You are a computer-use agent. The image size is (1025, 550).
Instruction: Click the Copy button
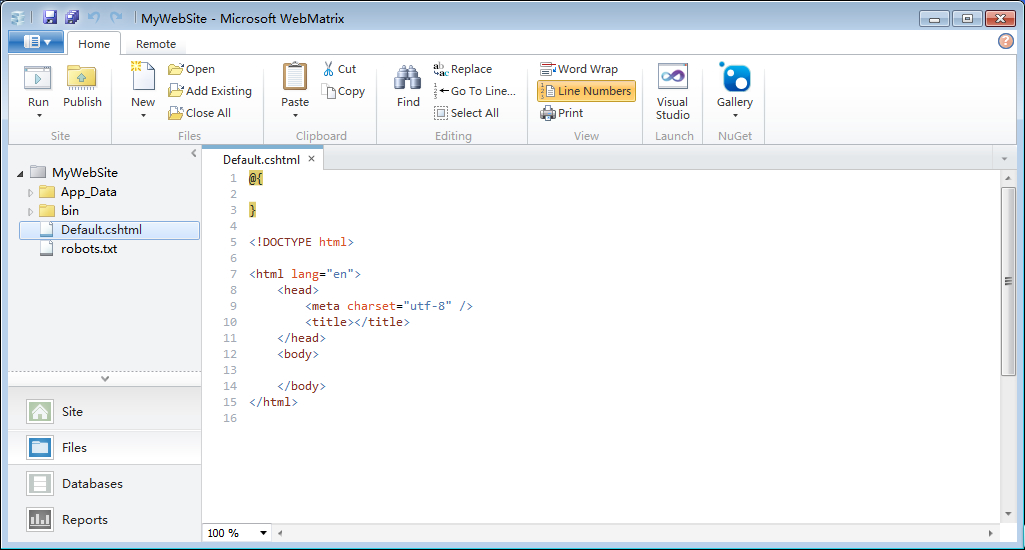(344, 91)
